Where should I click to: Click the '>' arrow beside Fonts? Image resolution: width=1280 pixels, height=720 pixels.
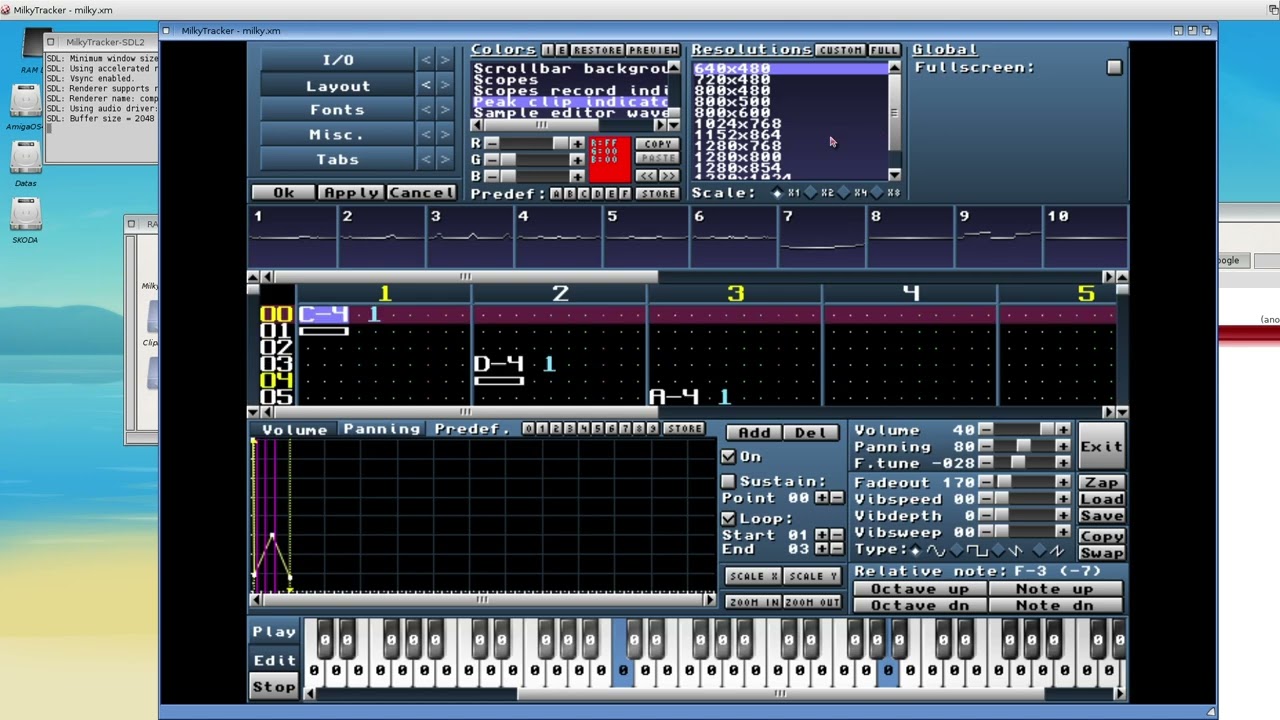pyautogui.click(x=445, y=110)
